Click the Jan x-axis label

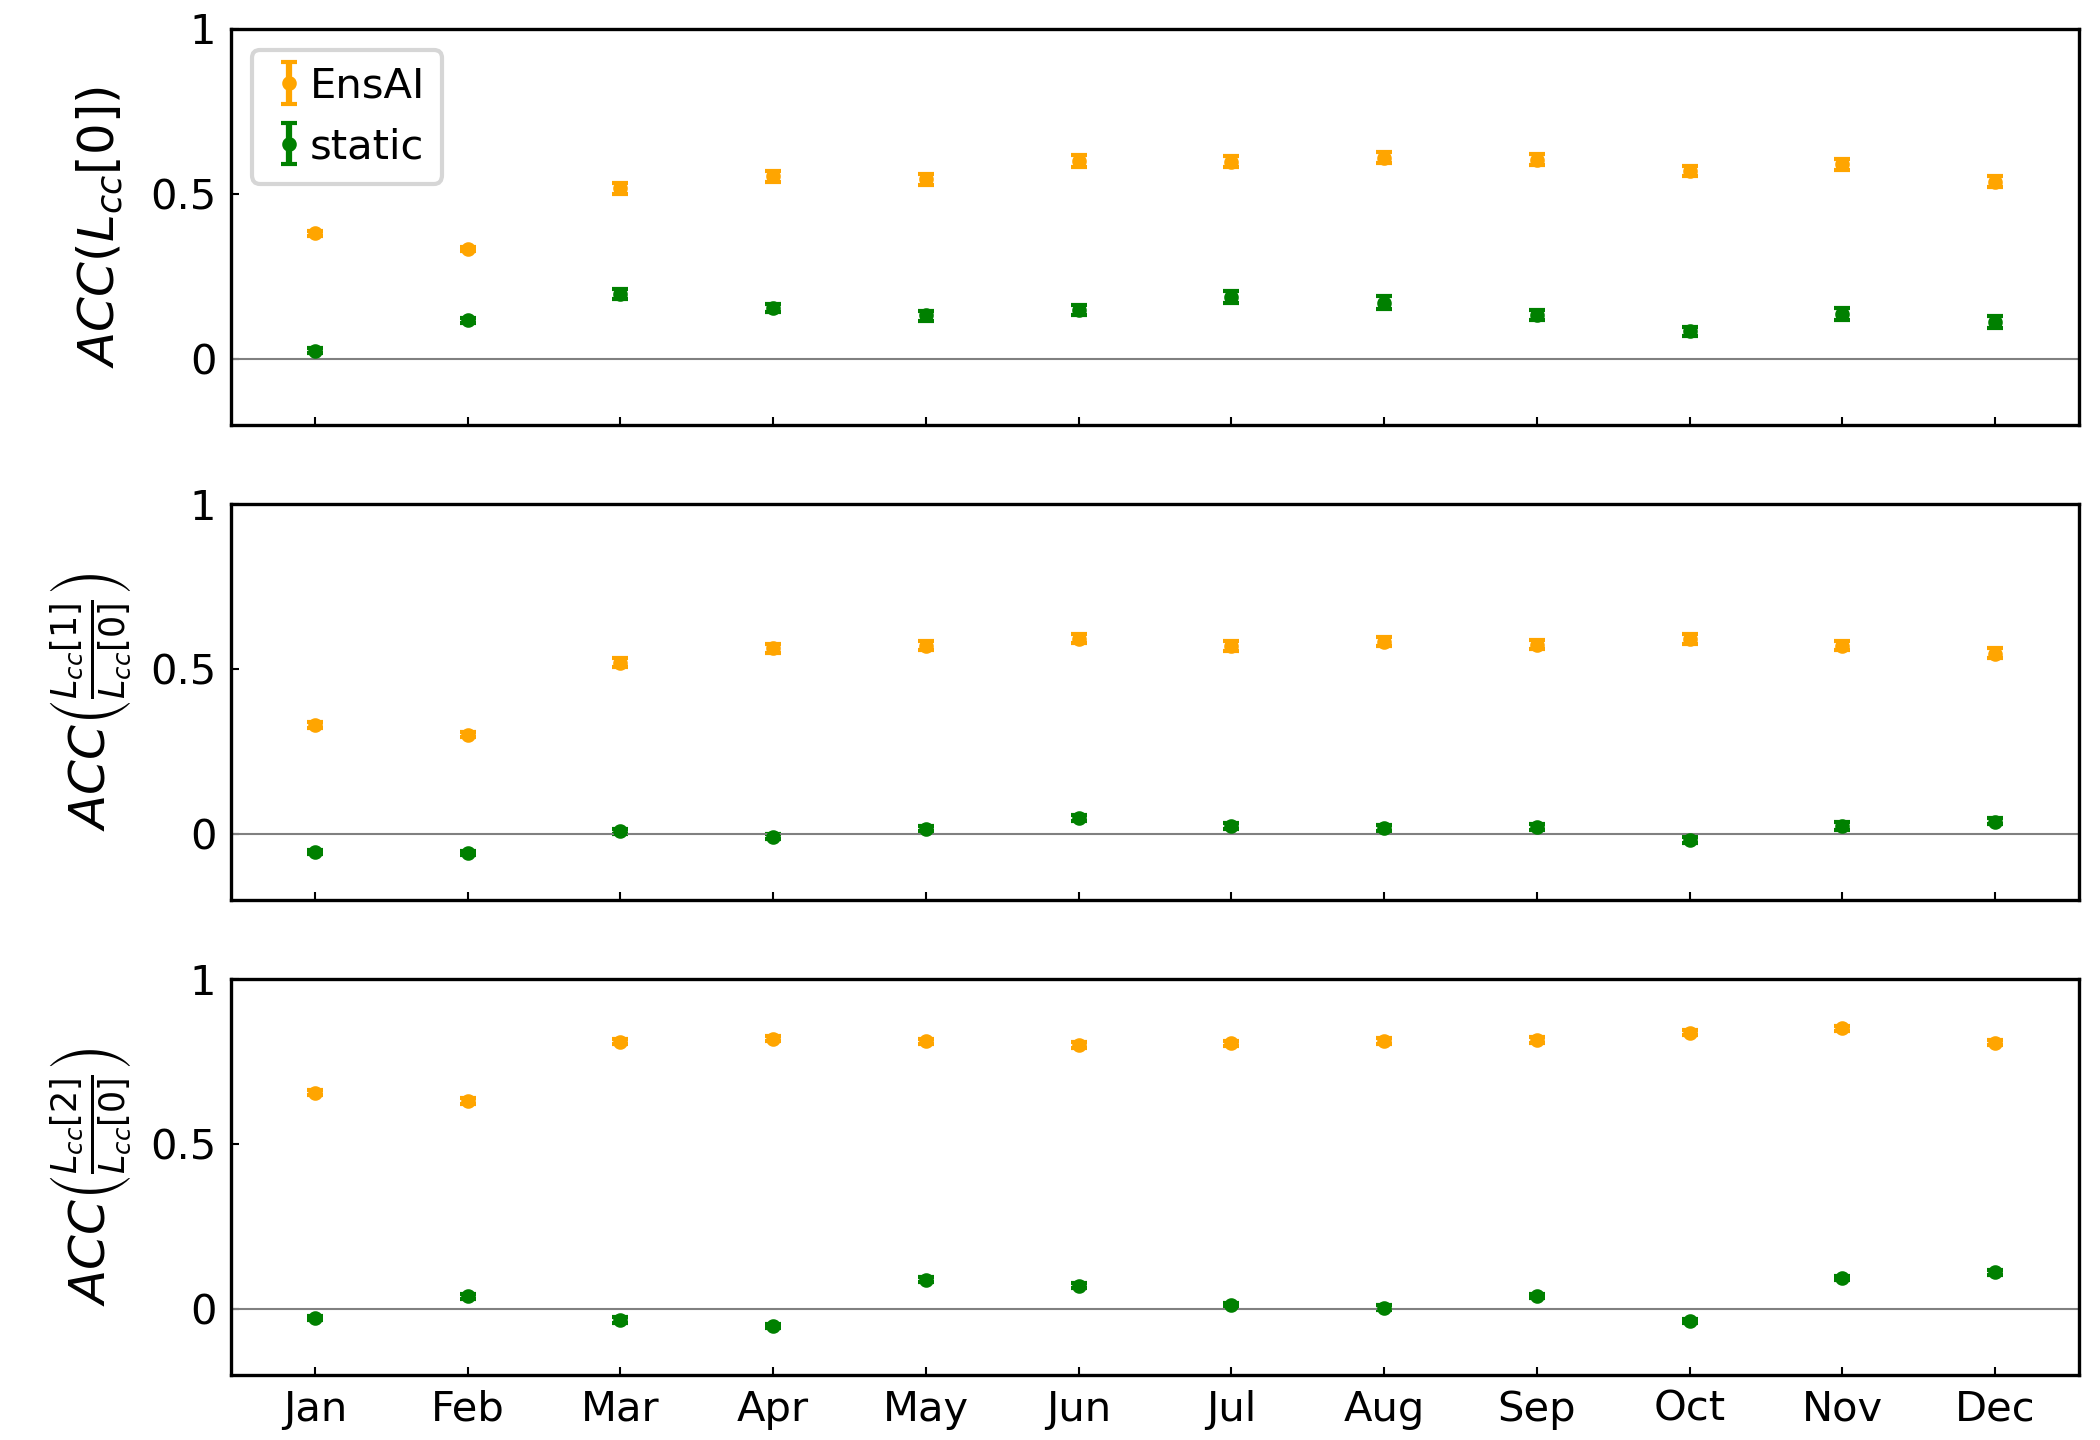click(x=315, y=1407)
